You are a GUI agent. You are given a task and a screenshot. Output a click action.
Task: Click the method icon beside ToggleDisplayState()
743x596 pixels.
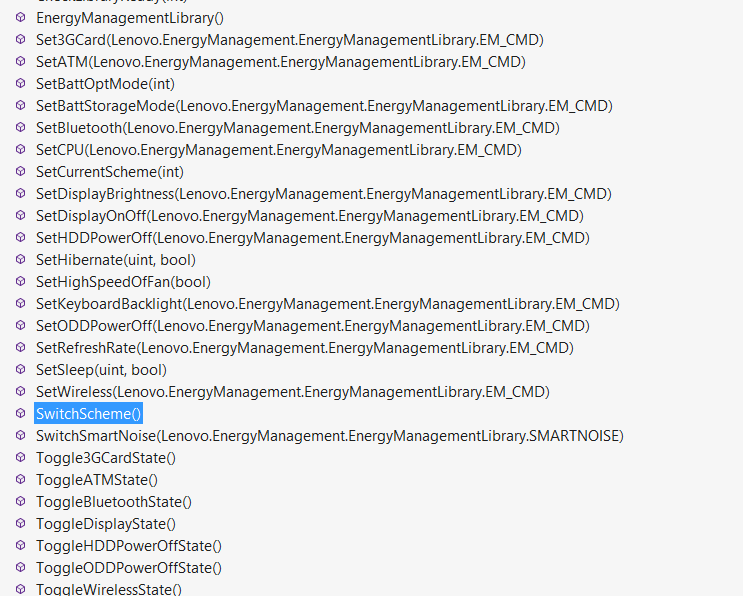click(20, 524)
